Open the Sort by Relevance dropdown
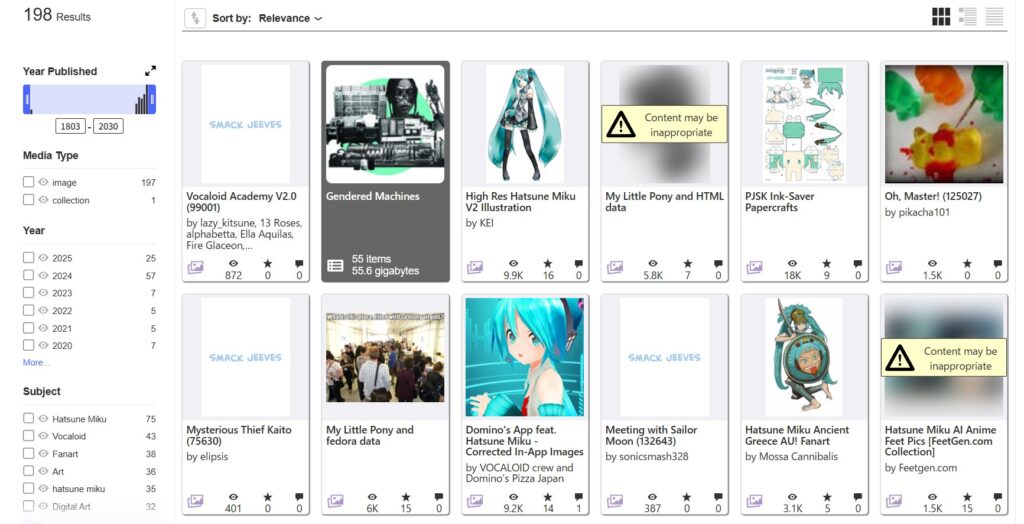Image resolution: width=1024 pixels, height=524 pixels. point(290,18)
